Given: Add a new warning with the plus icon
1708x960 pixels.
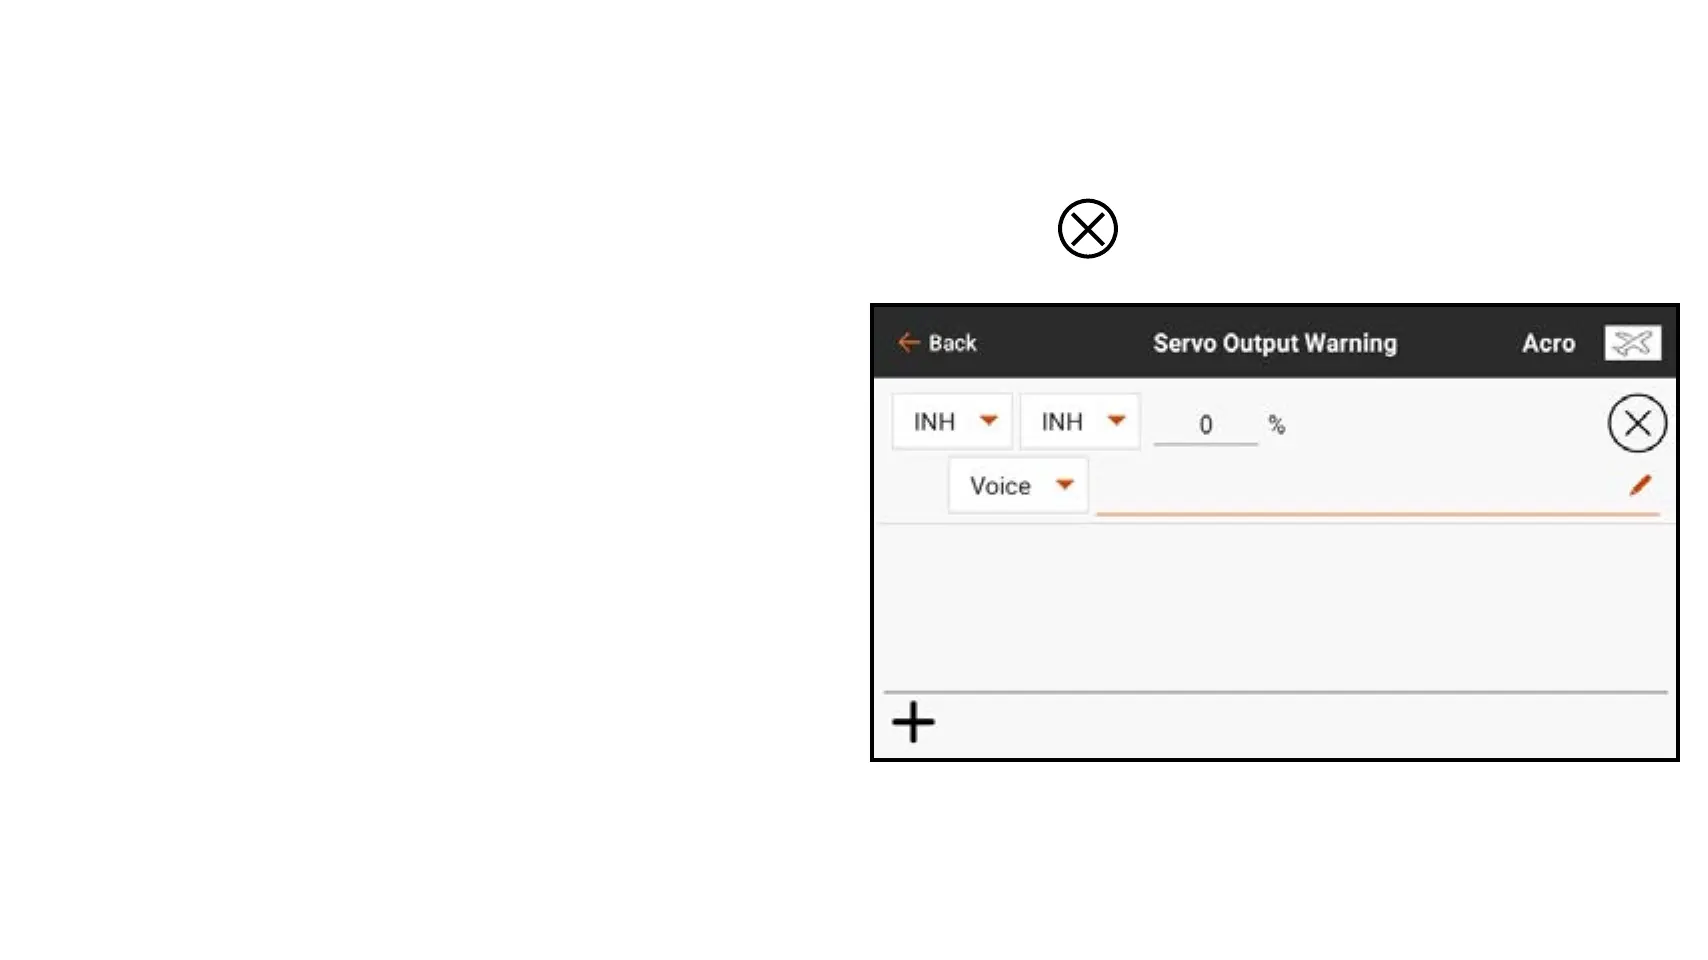Looking at the screenshot, I should pyautogui.click(x=913, y=722).
